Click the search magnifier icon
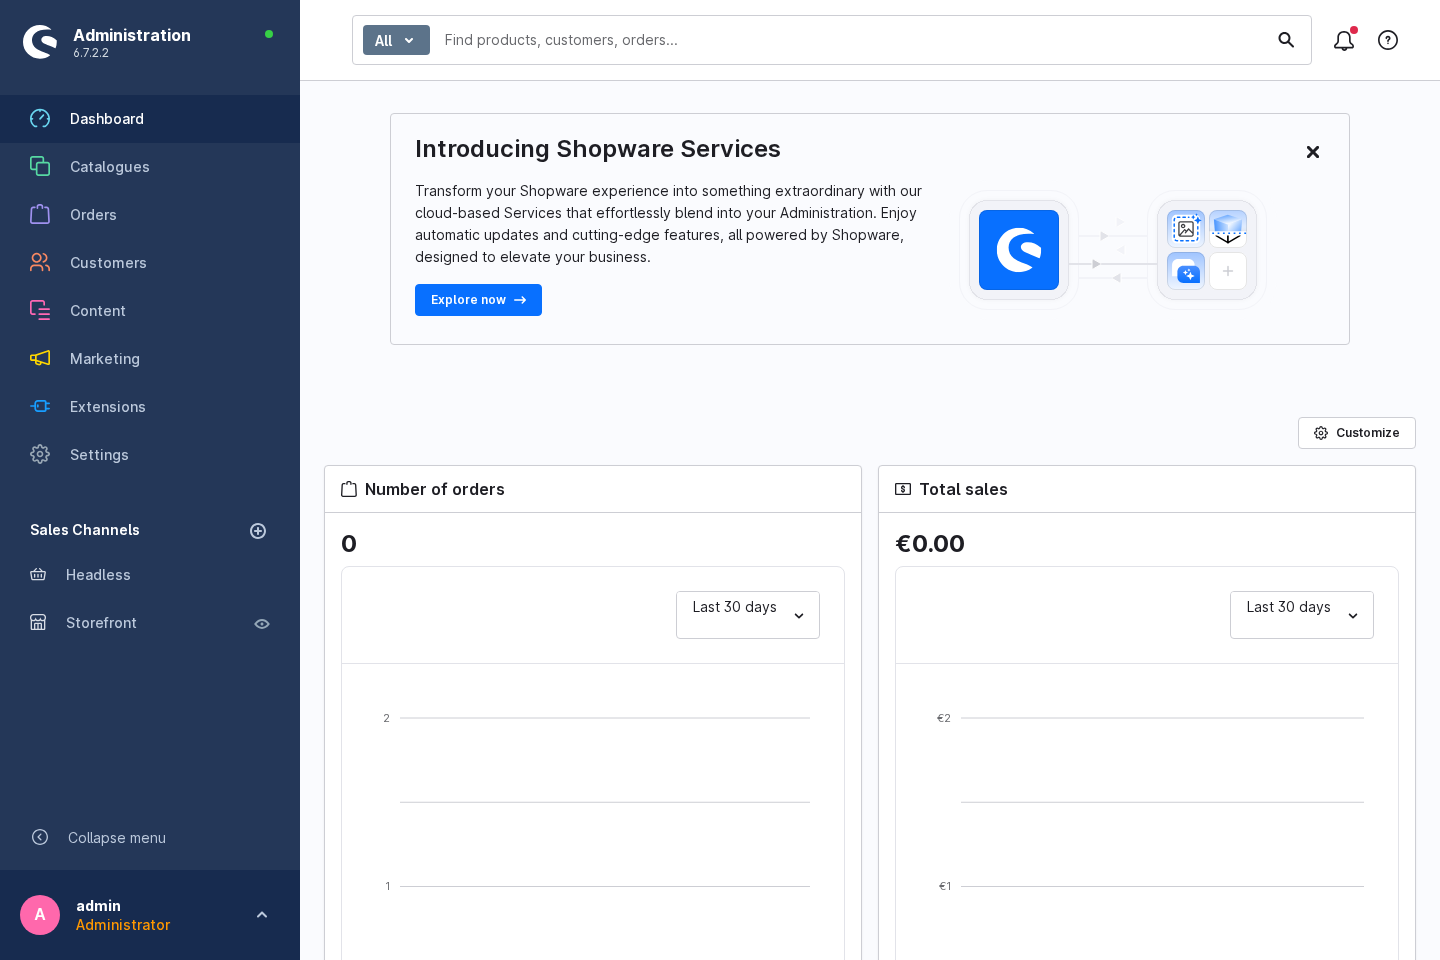1440x960 pixels. pyautogui.click(x=1286, y=40)
